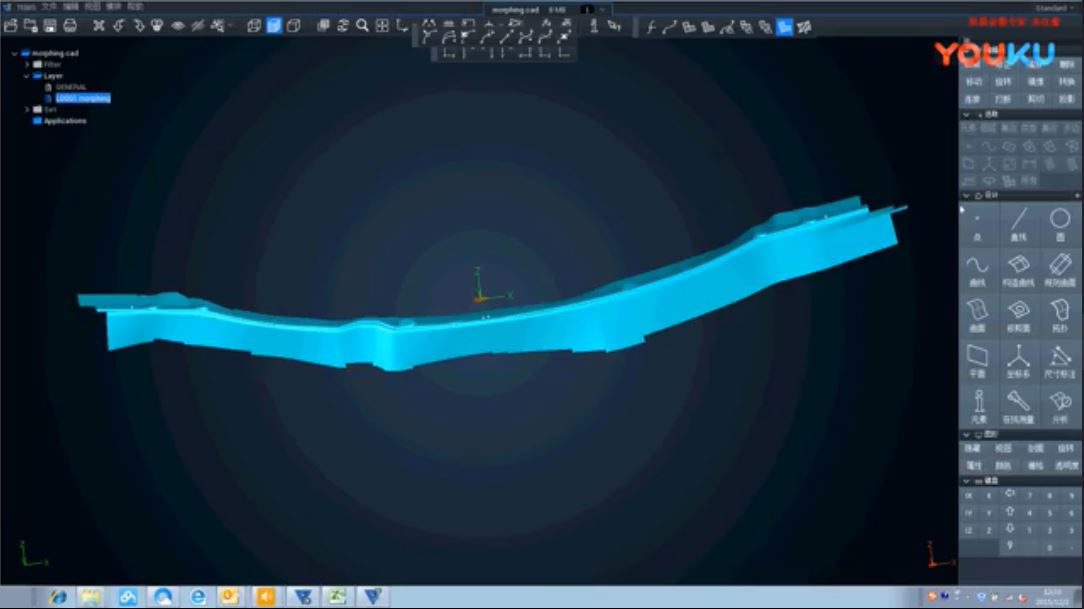The width and height of the screenshot is (1084, 609).
Task: Expand the Filter tree node
Action: [27, 64]
